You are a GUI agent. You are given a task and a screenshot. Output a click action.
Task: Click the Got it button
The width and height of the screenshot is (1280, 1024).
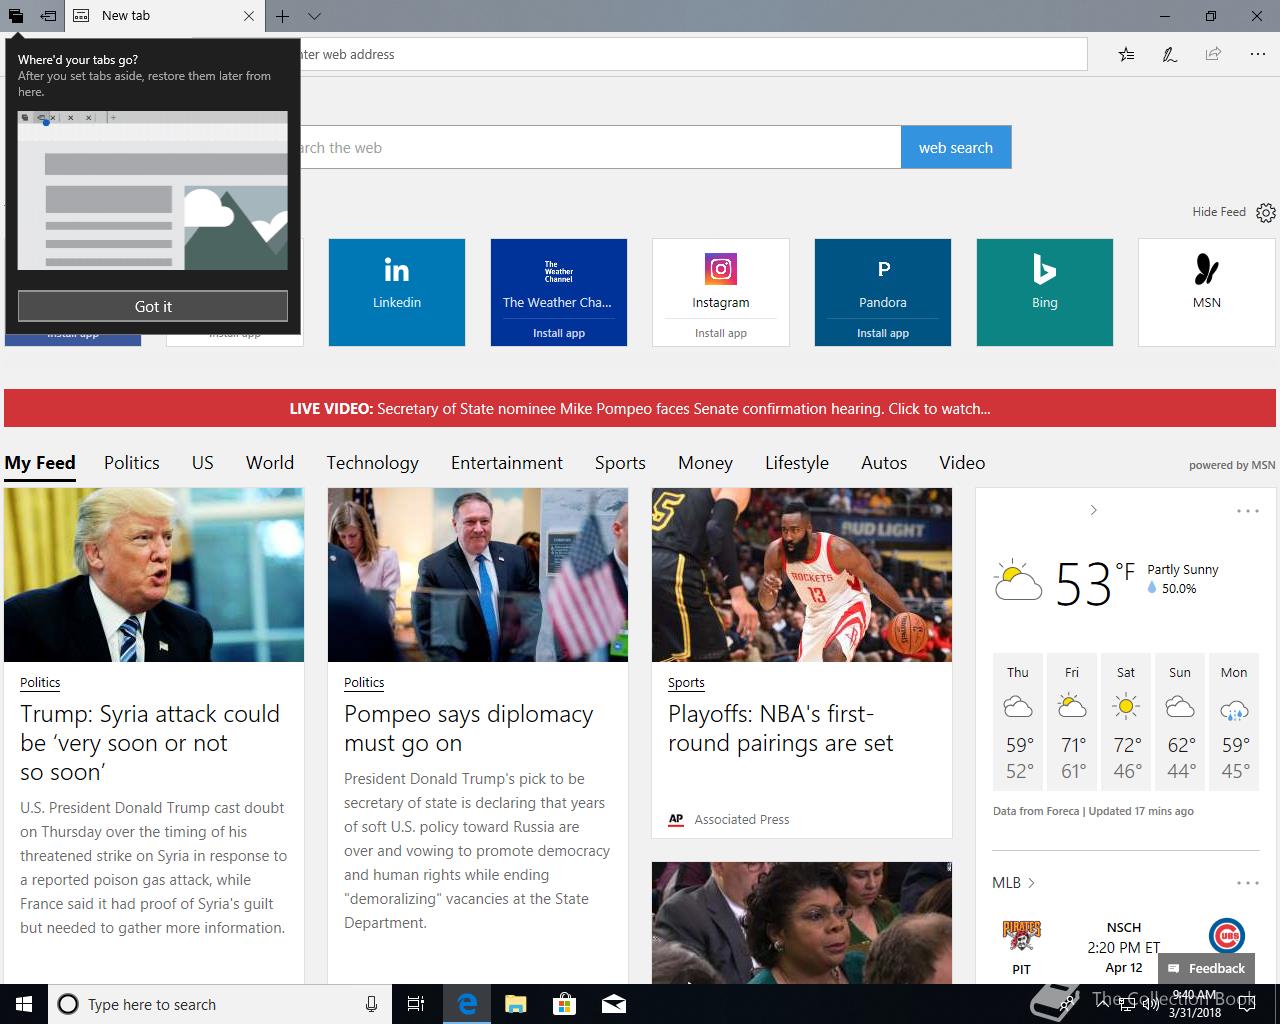click(x=153, y=306)
